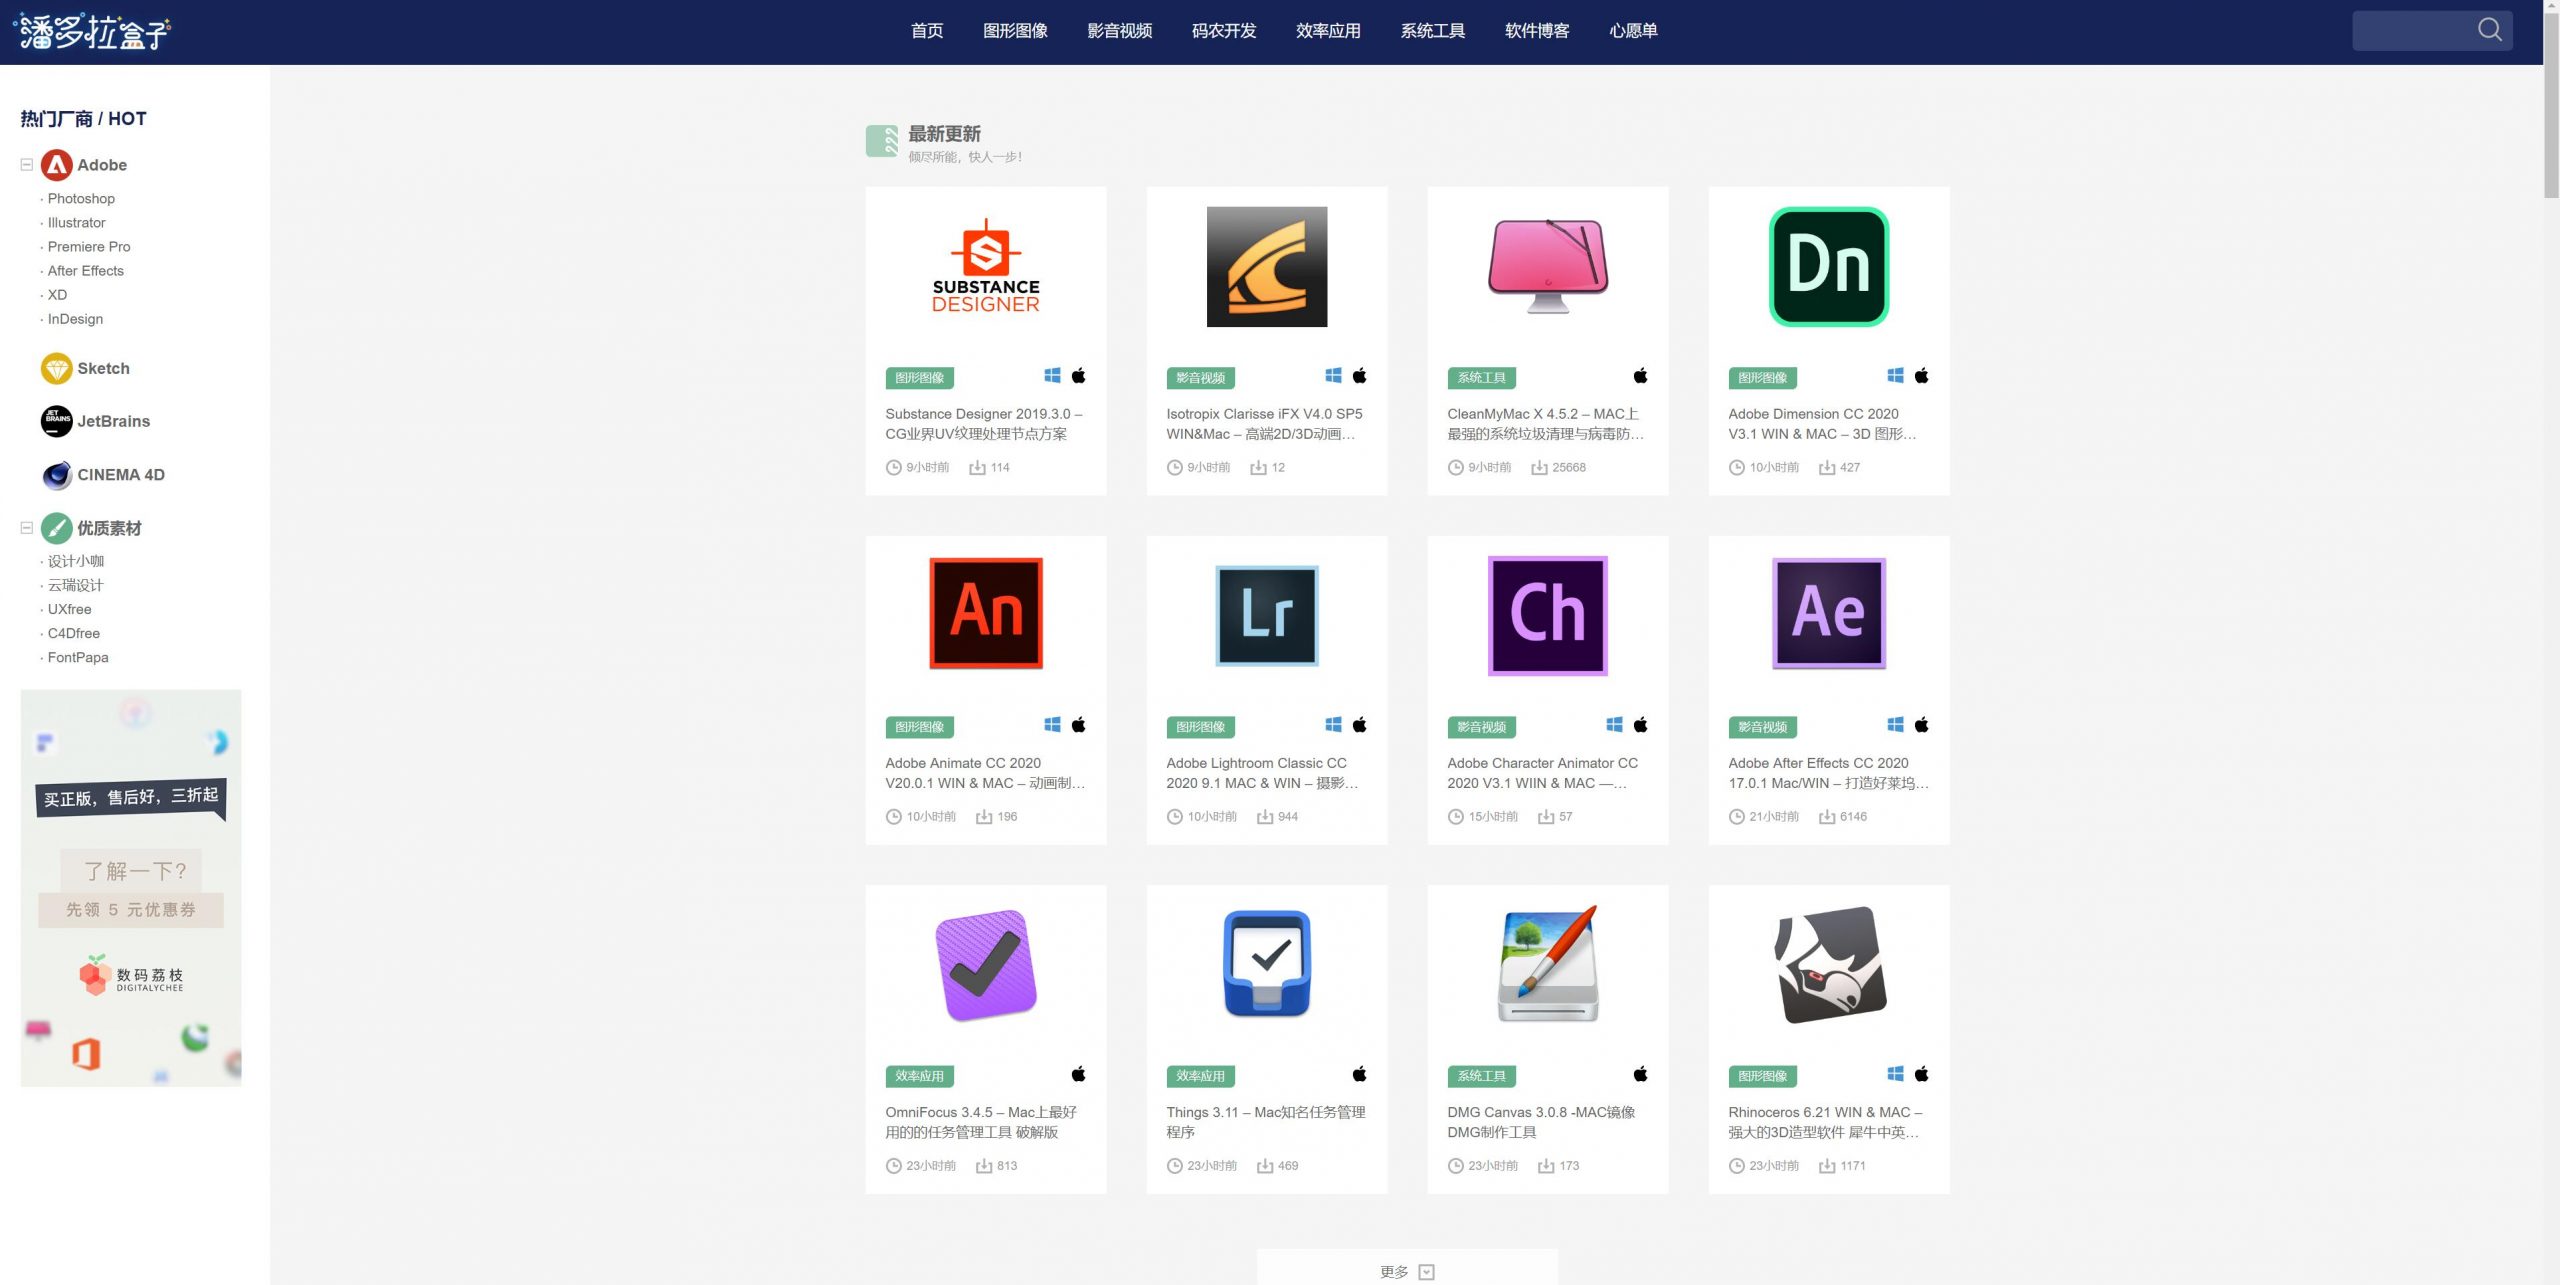Click the Isotropix Clarisse app icon

point(1267,266)
